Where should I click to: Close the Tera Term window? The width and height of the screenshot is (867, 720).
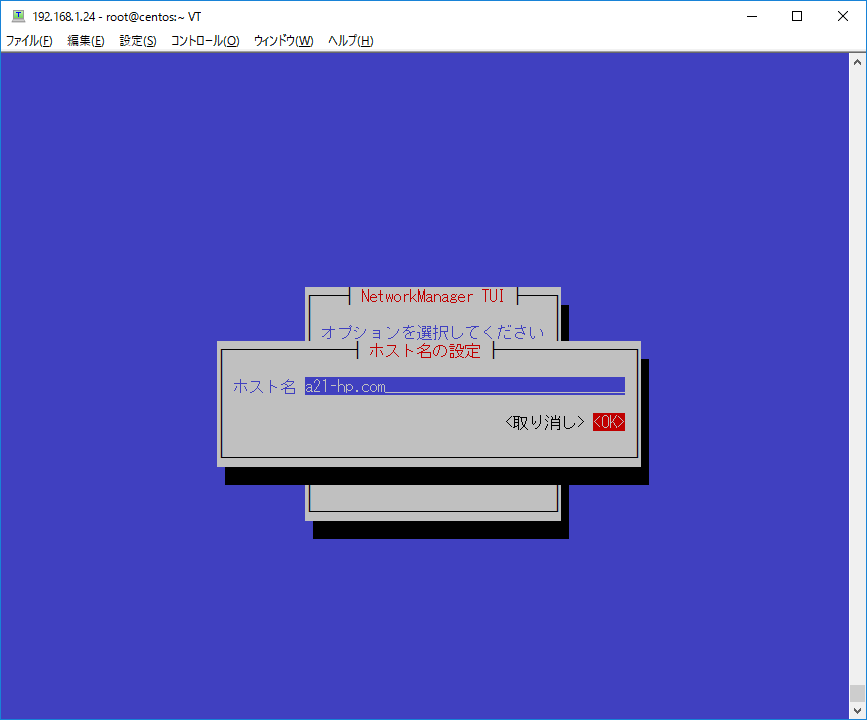843,17
